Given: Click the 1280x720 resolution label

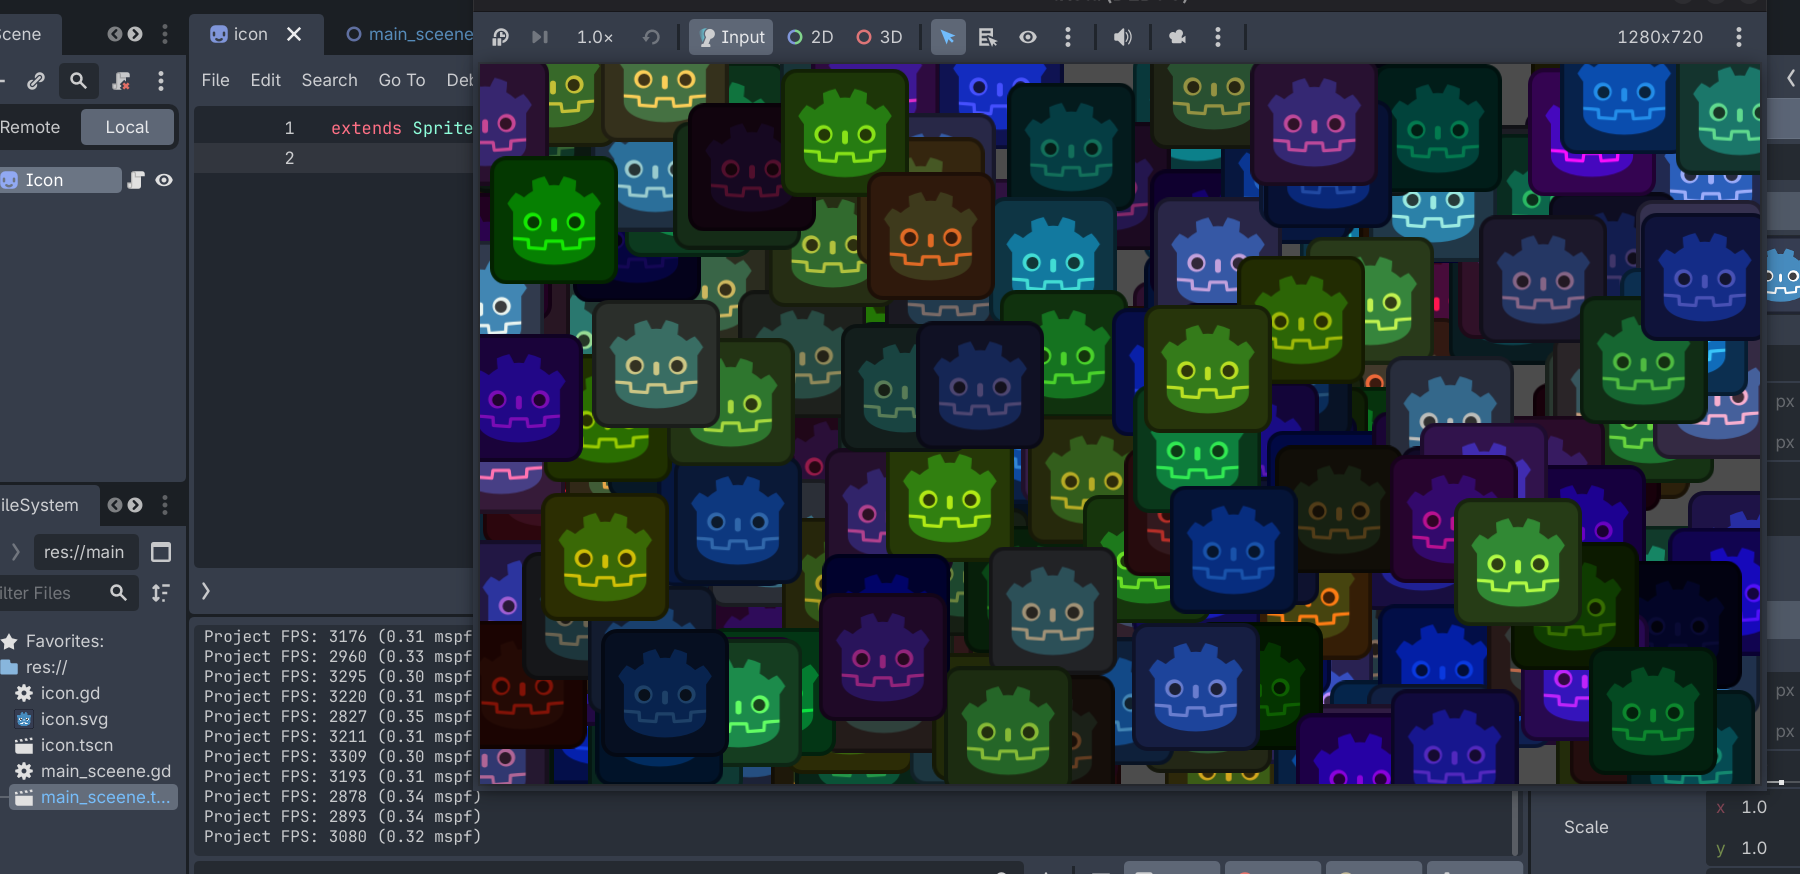Looking at the screenshot, I should [x=1660, y=37].
